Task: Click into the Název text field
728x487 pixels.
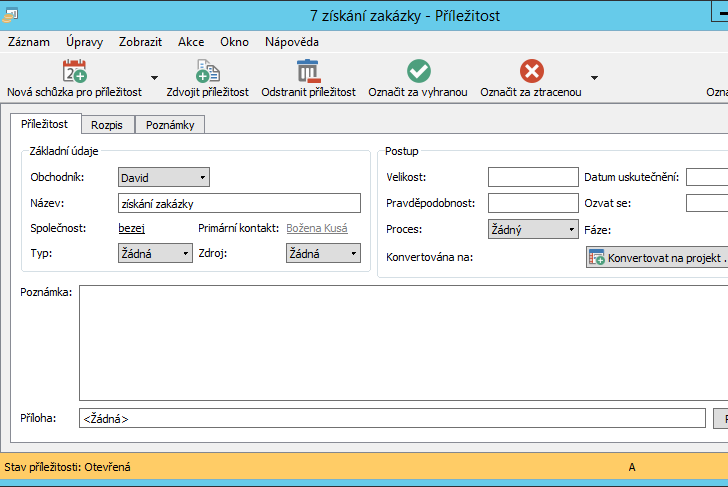Action: [237, 203]
